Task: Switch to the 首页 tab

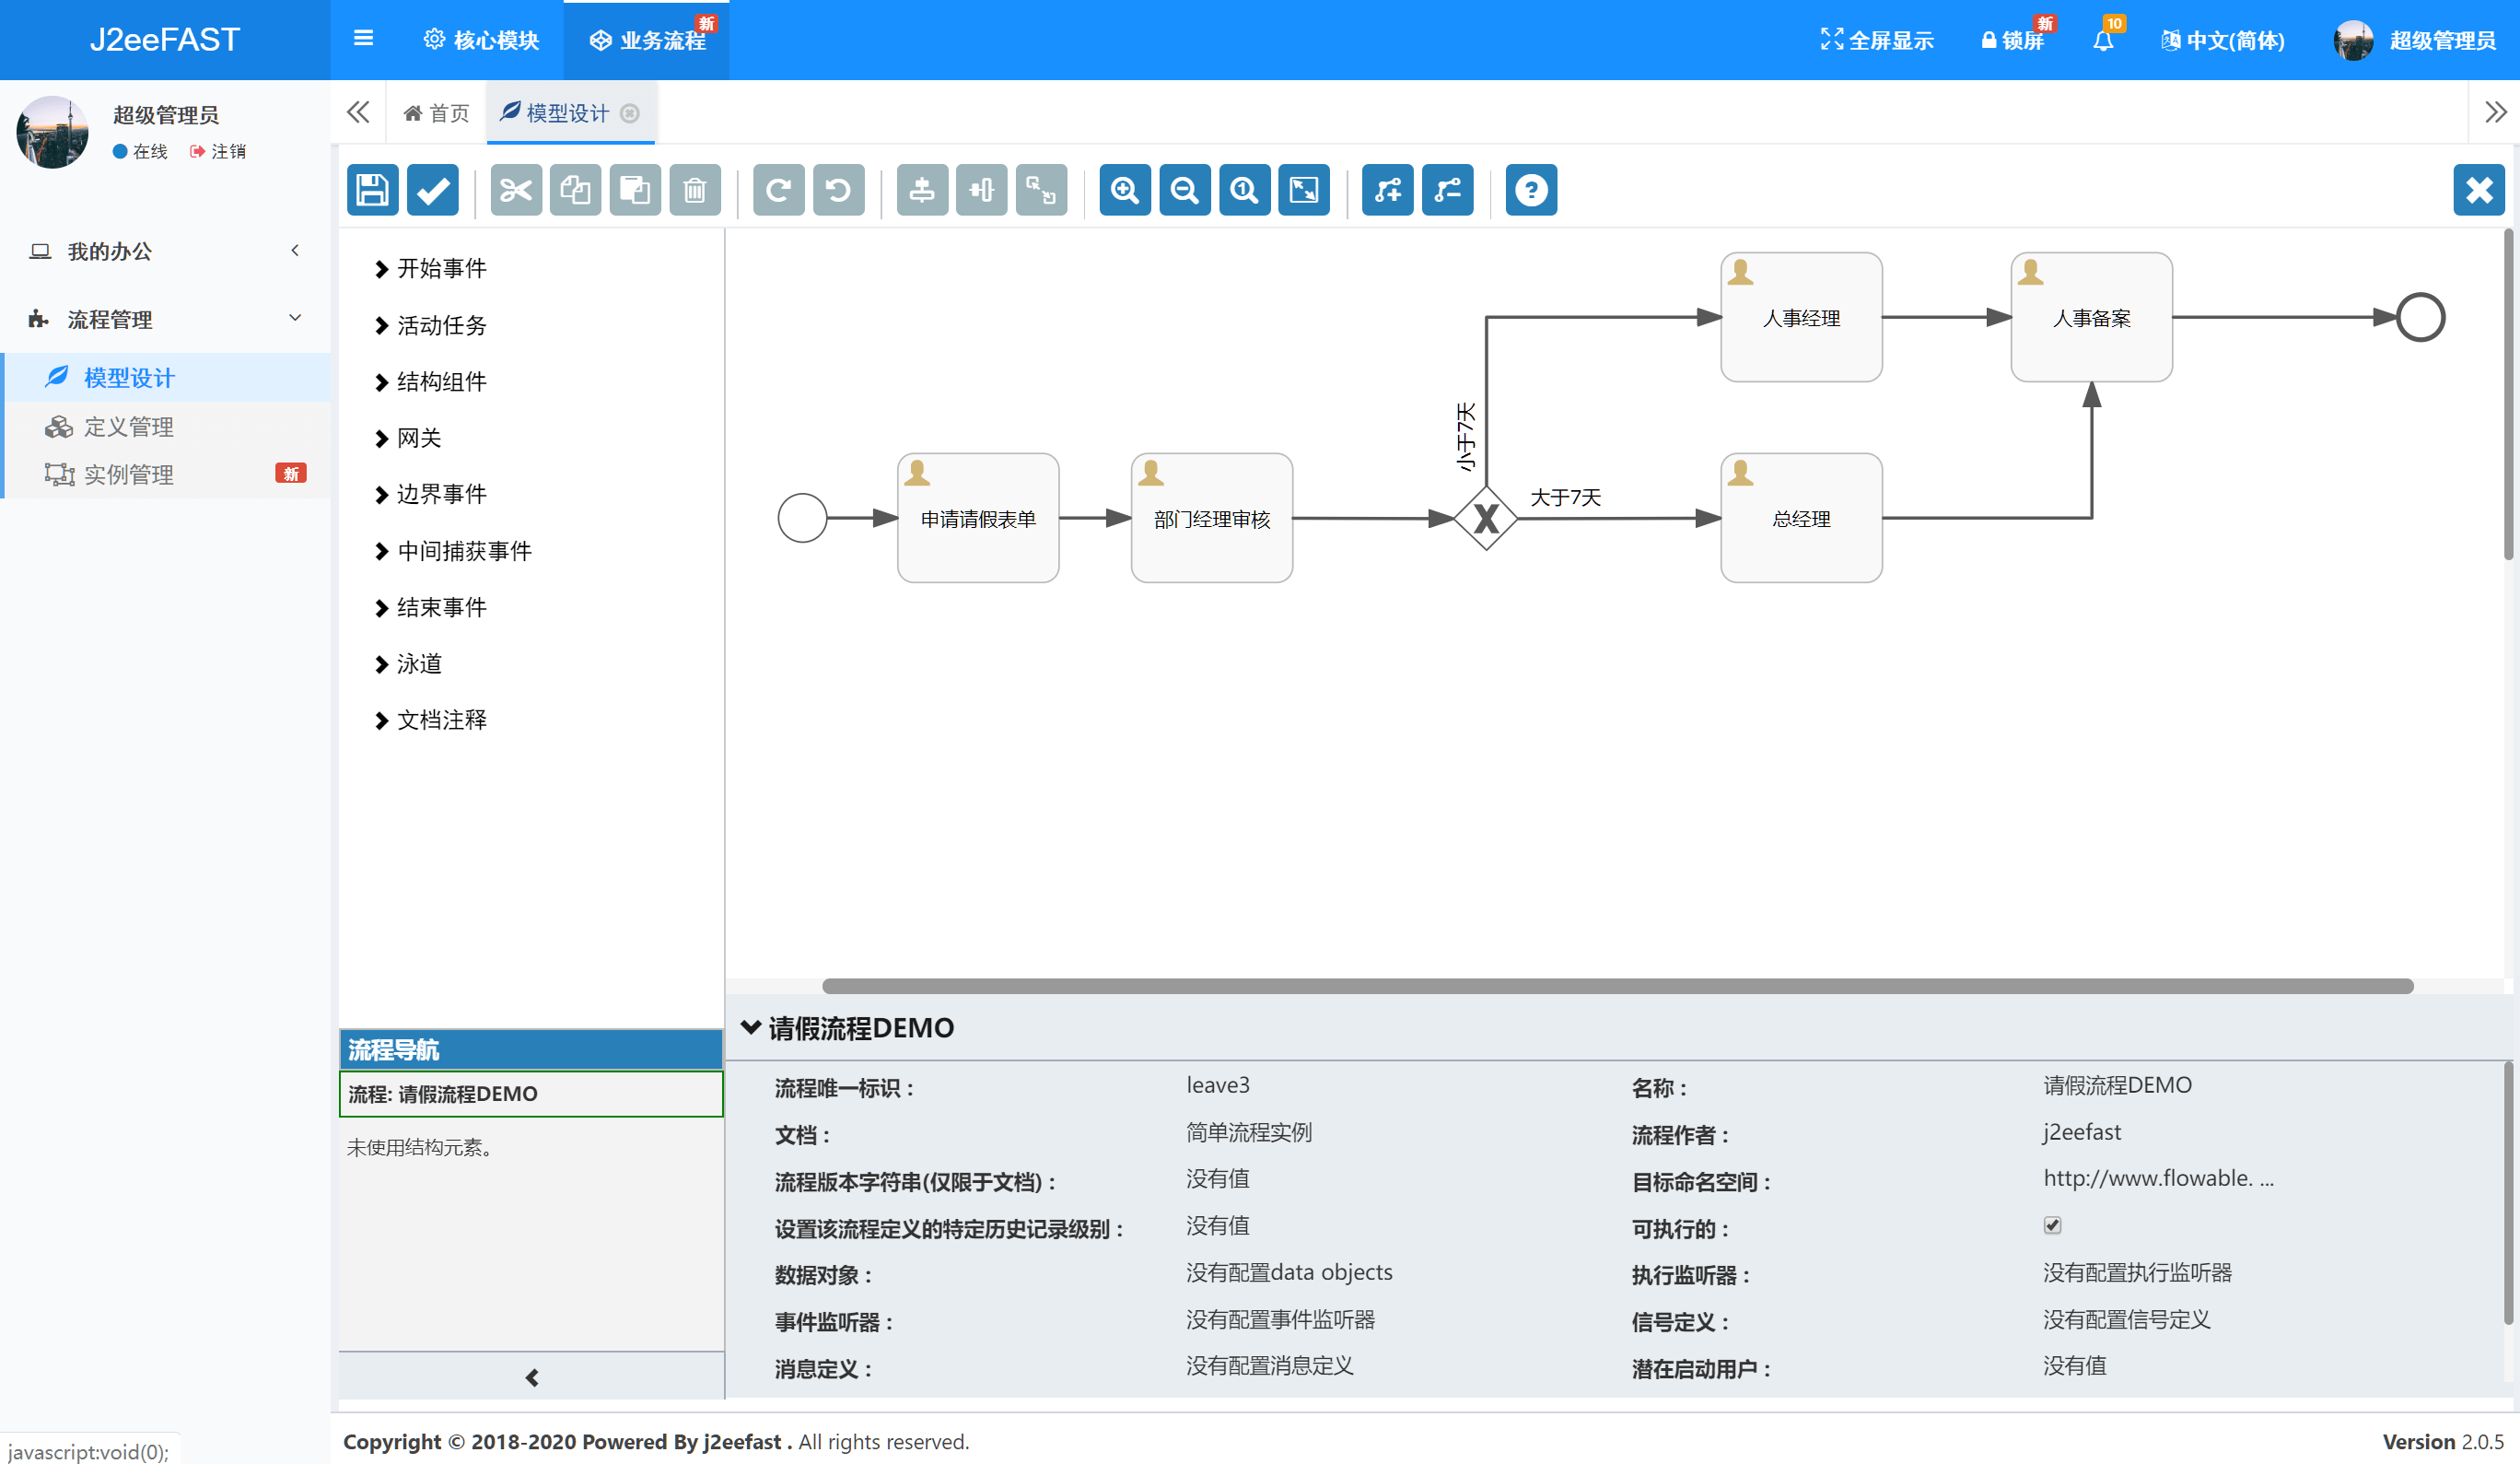Action: coord(436,113)
